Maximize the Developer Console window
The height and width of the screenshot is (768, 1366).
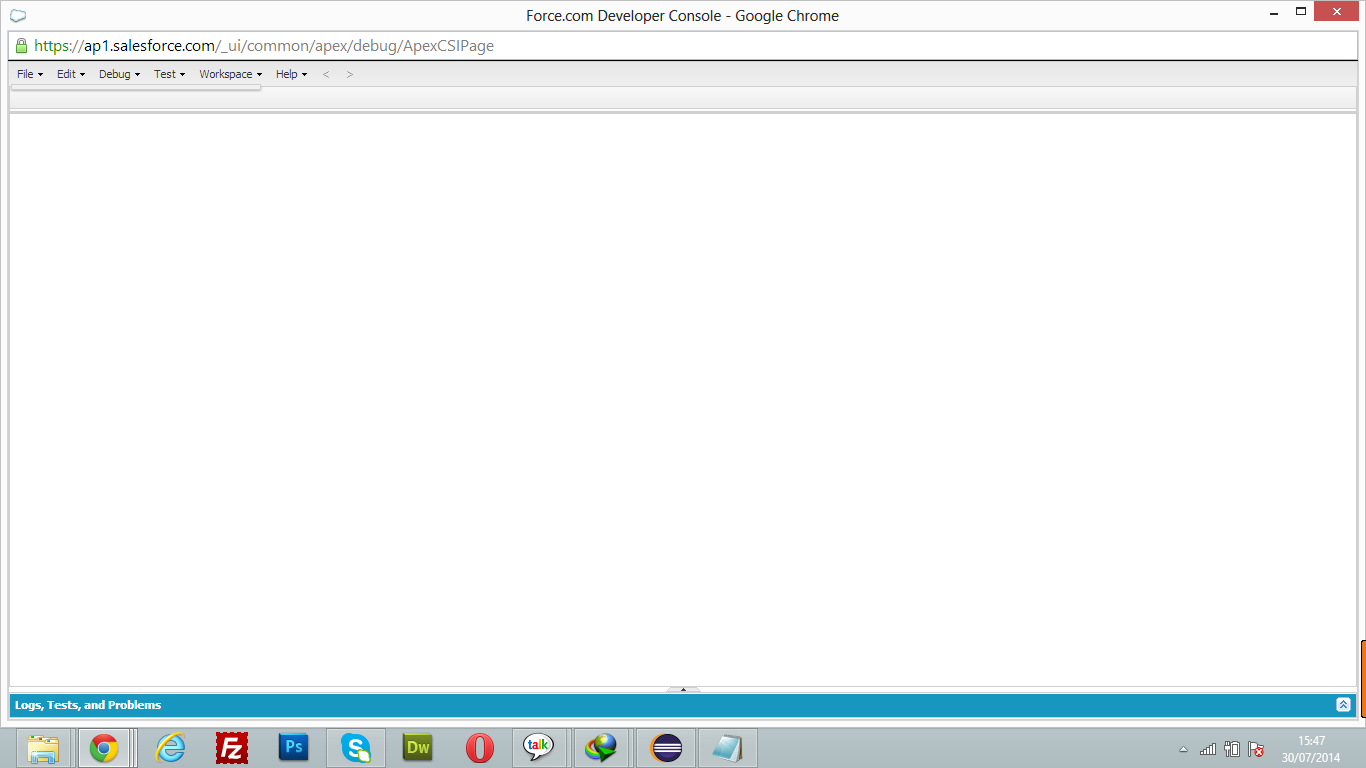(x=1301, y=12)
